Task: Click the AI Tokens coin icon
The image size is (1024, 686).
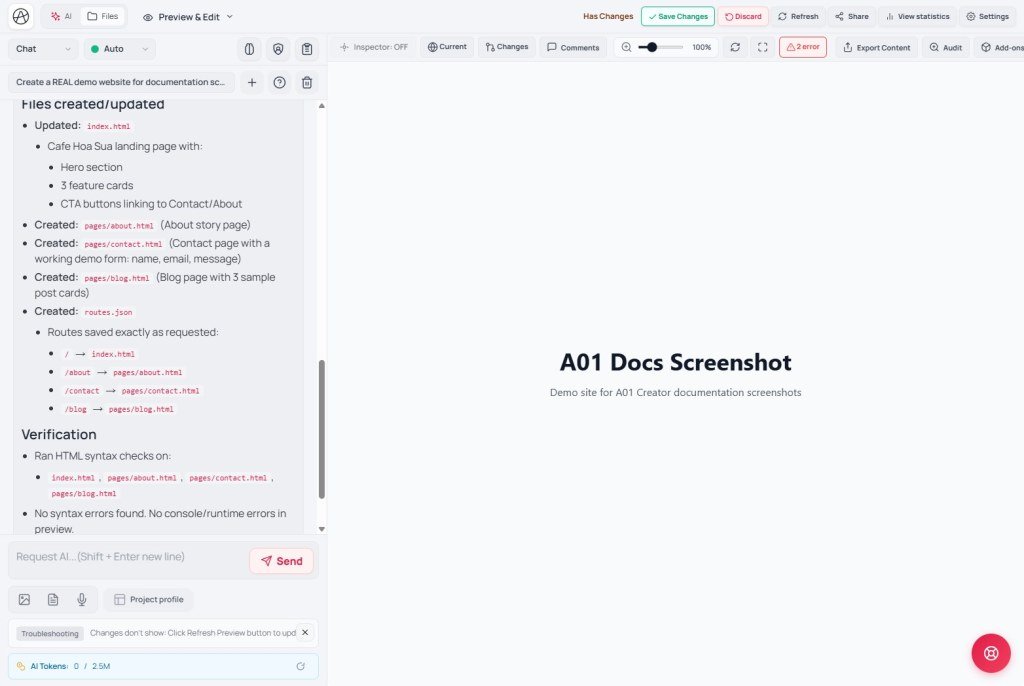Action: [x=21, y=666]
